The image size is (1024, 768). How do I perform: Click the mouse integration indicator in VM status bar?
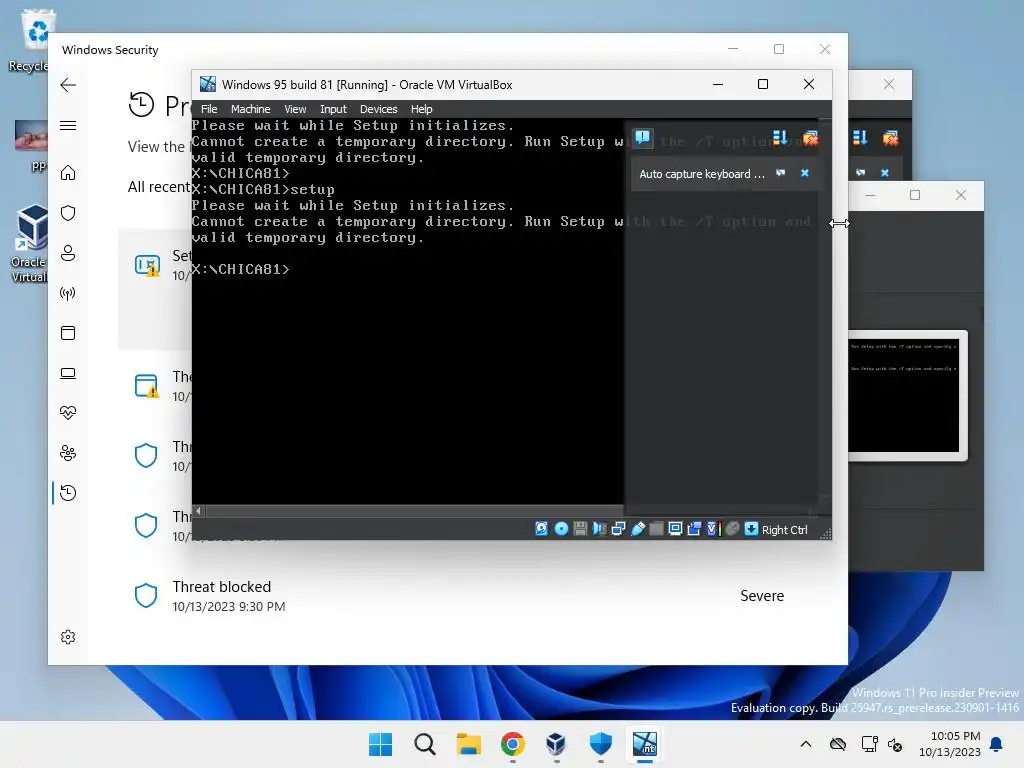point(732,529)
